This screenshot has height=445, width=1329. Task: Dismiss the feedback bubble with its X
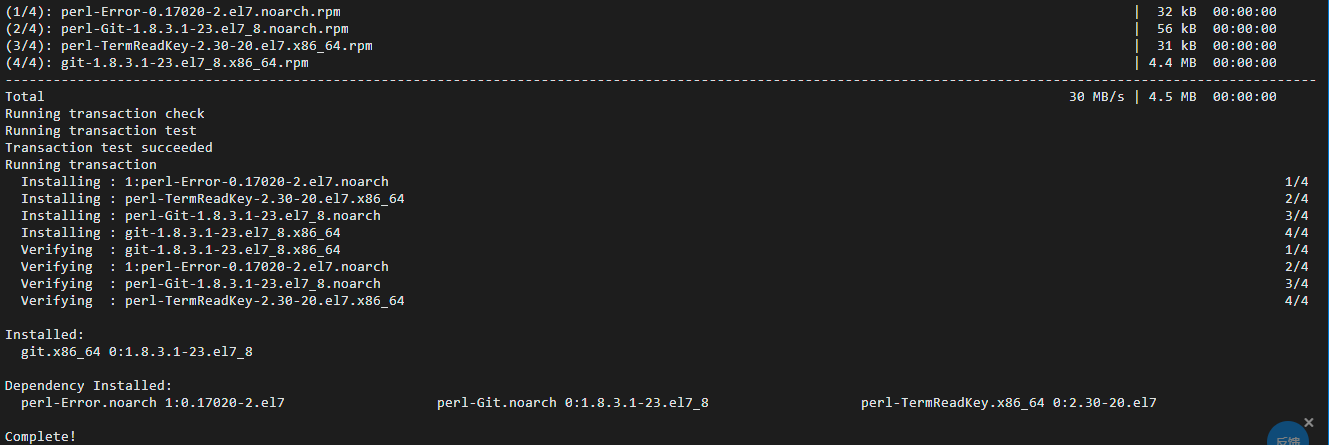pos(1310,422)
